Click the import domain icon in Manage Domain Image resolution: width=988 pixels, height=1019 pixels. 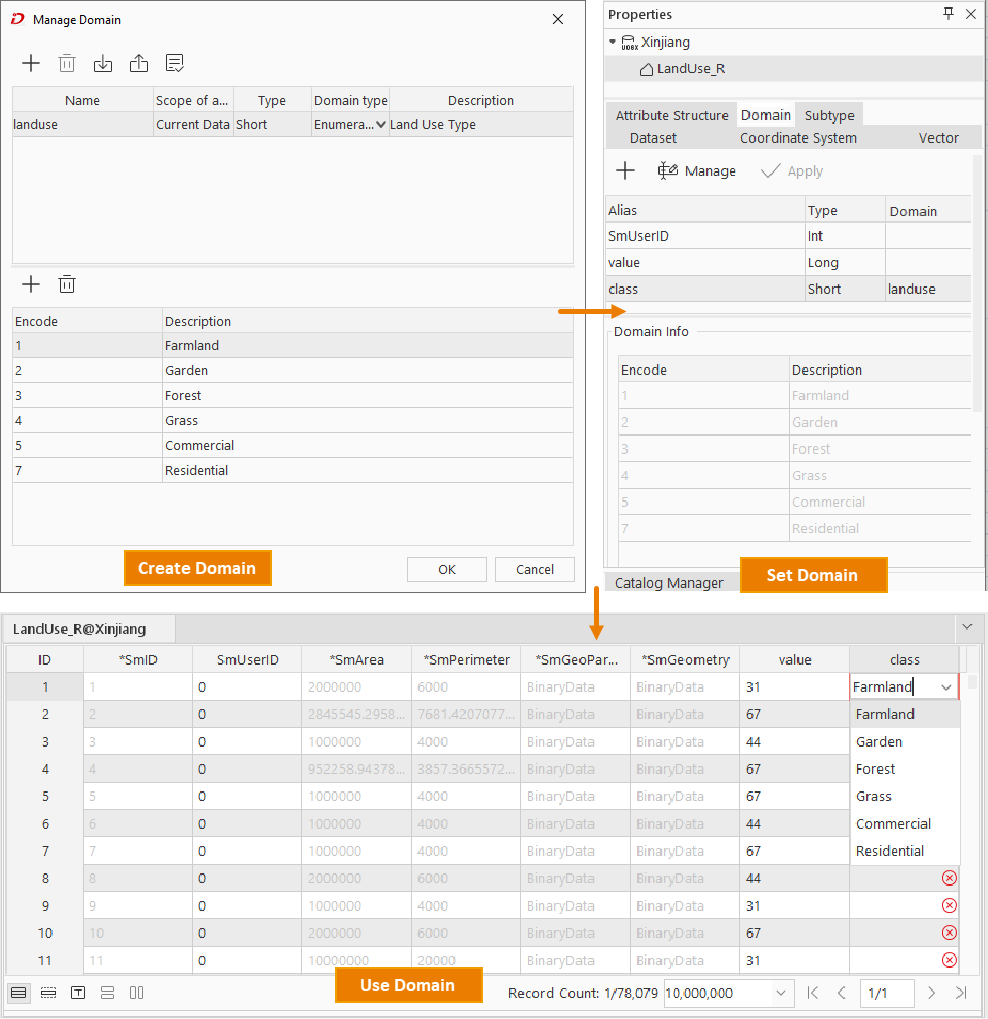click(103, 64)
